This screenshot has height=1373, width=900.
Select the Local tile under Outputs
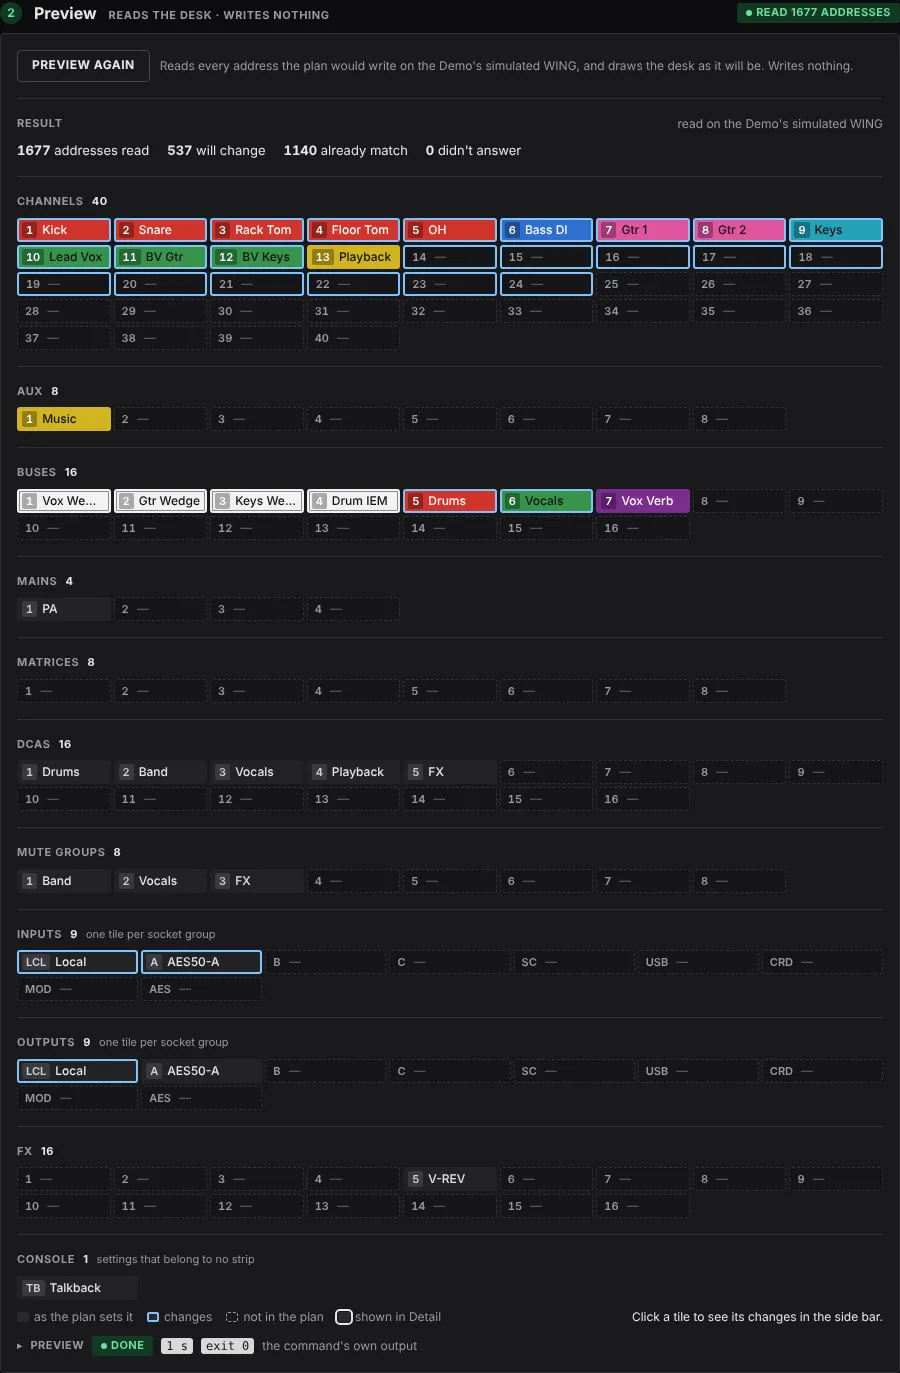pos(77,1071)
